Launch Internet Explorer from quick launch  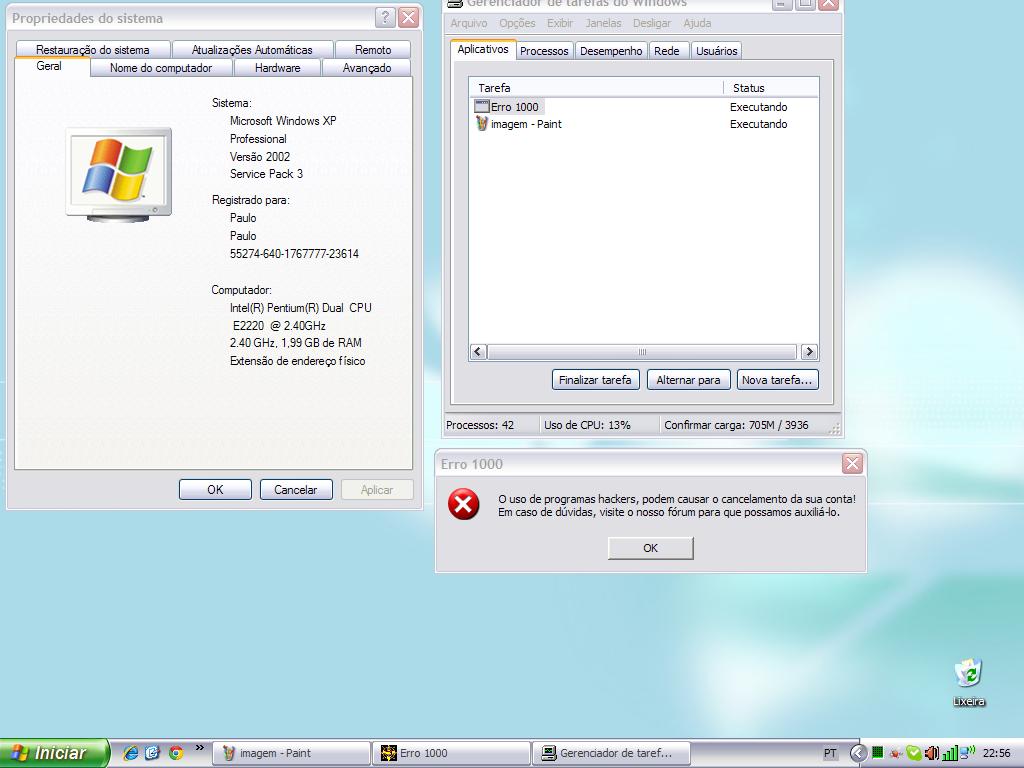(131, 753)
